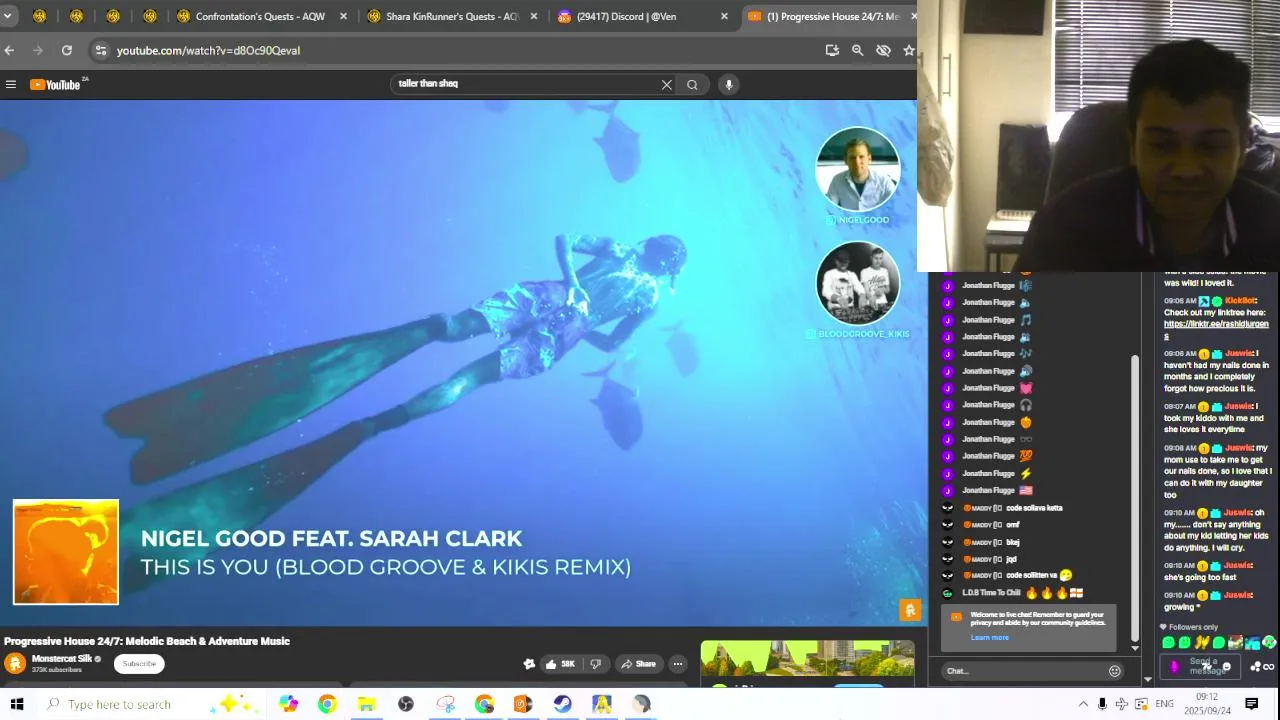1280x720 pixels.
Task: Switch to Confrontation's Quests - AQW tab
Action: 260,16
